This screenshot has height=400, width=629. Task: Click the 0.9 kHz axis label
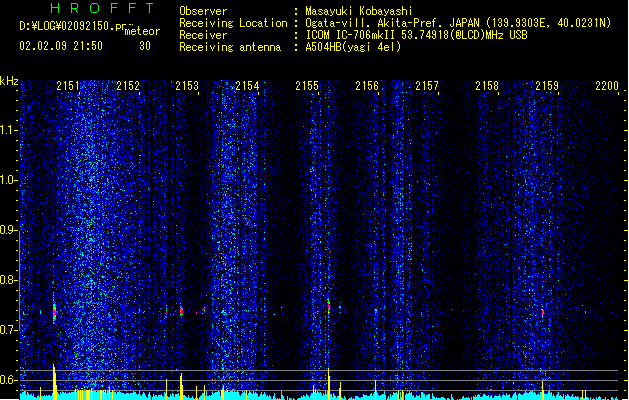click(8, 230)
